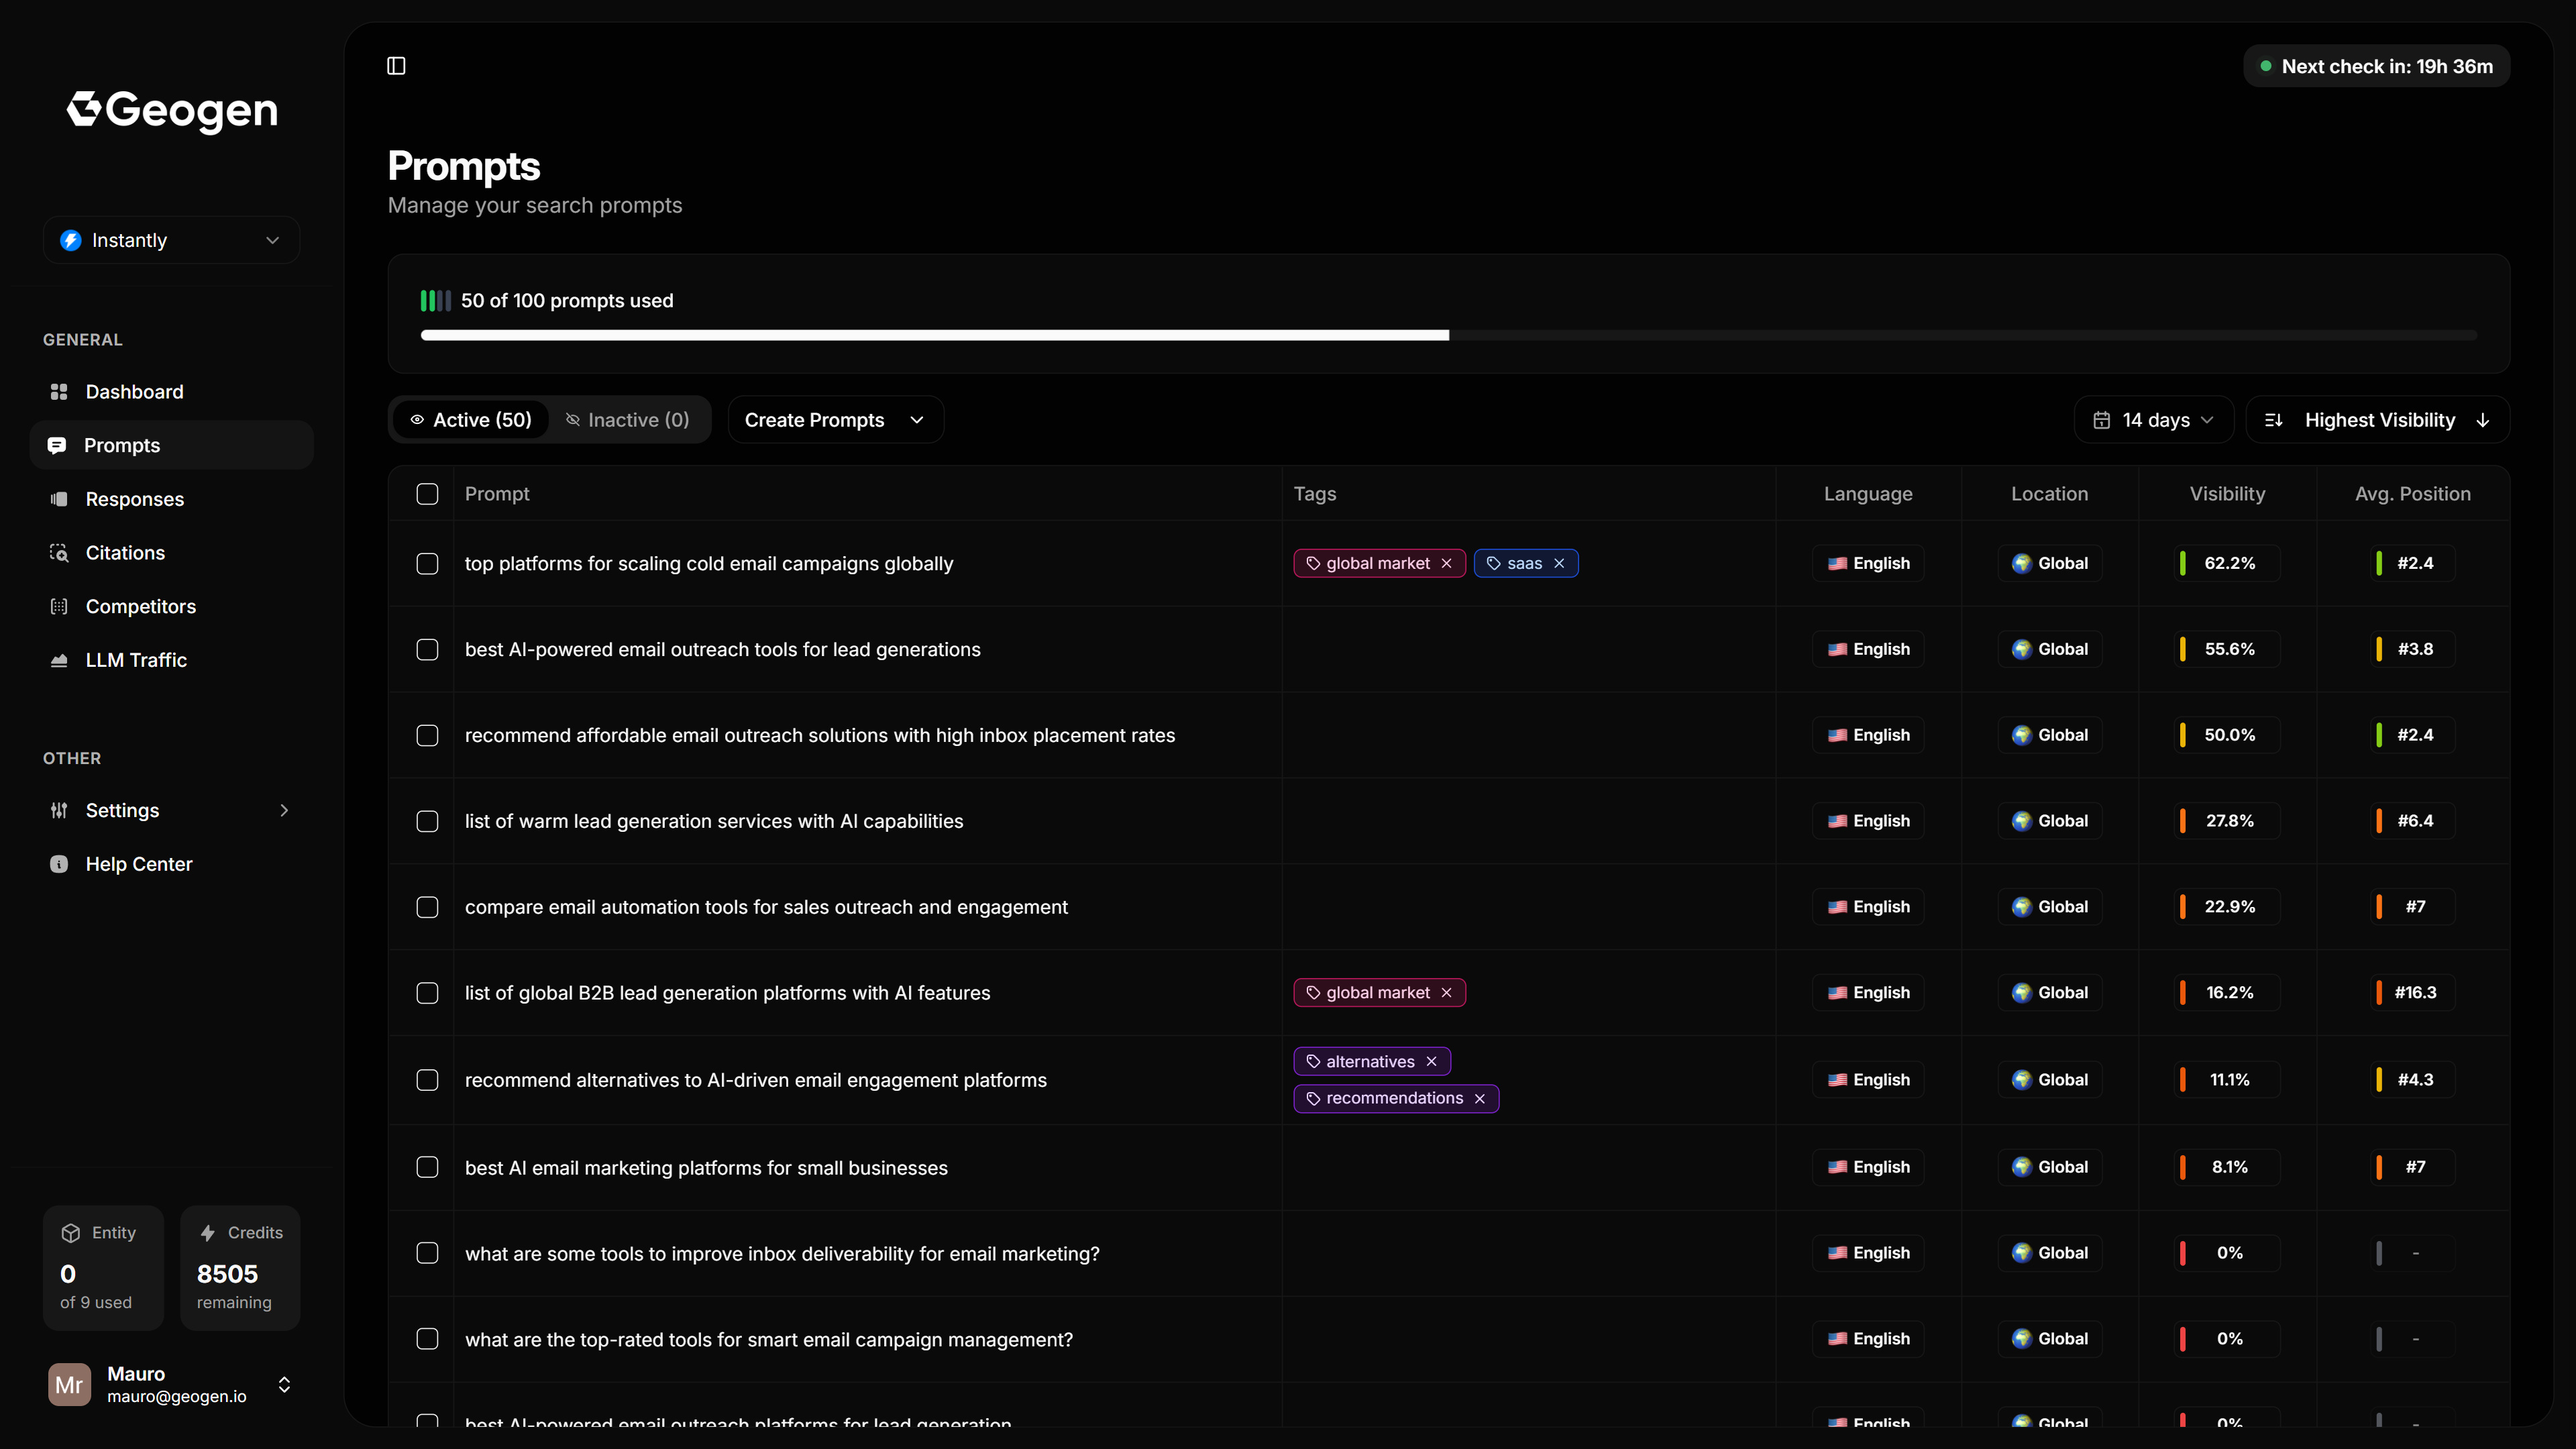2576x1449 pixels.
Task: Switch to the Inactive prompts tab
Action: point(628,419)
